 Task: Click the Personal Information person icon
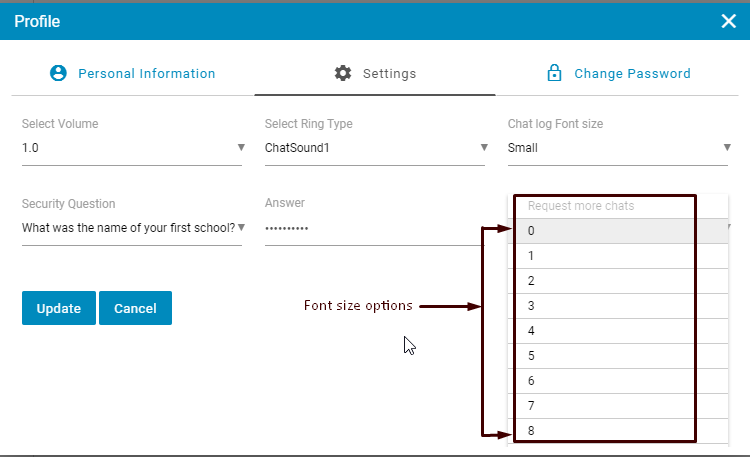click(x=58, y=73)
